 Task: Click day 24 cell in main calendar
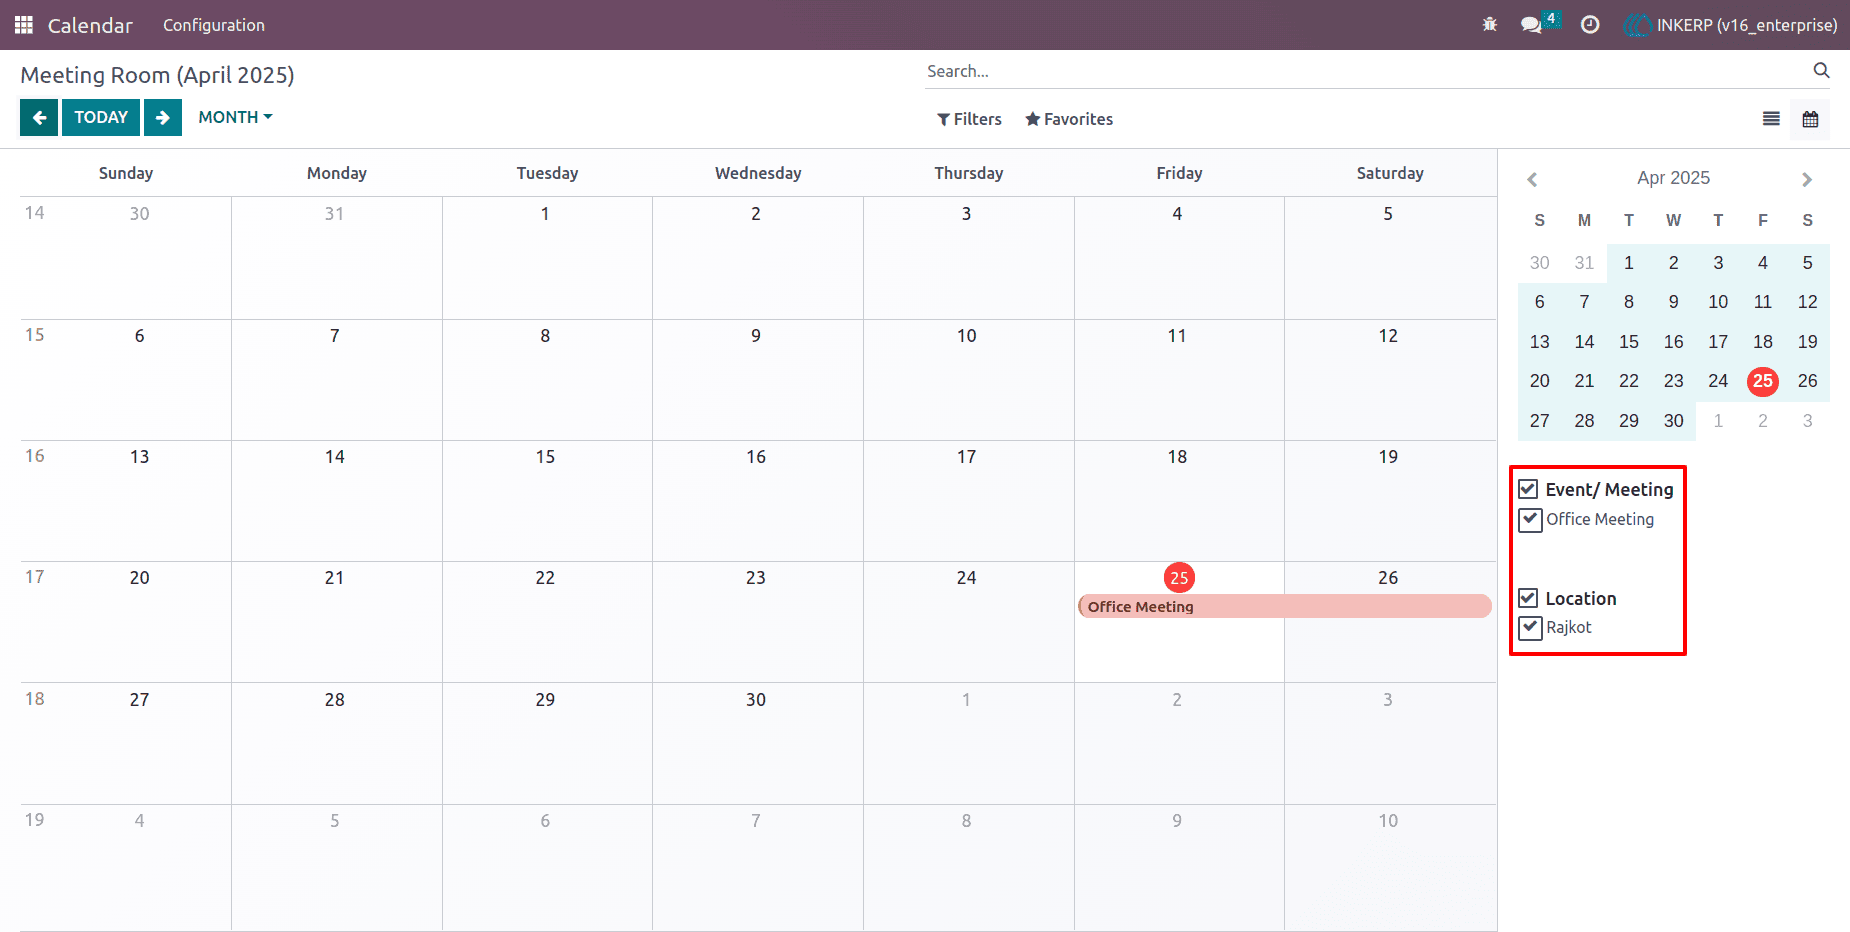click(969, 622)
